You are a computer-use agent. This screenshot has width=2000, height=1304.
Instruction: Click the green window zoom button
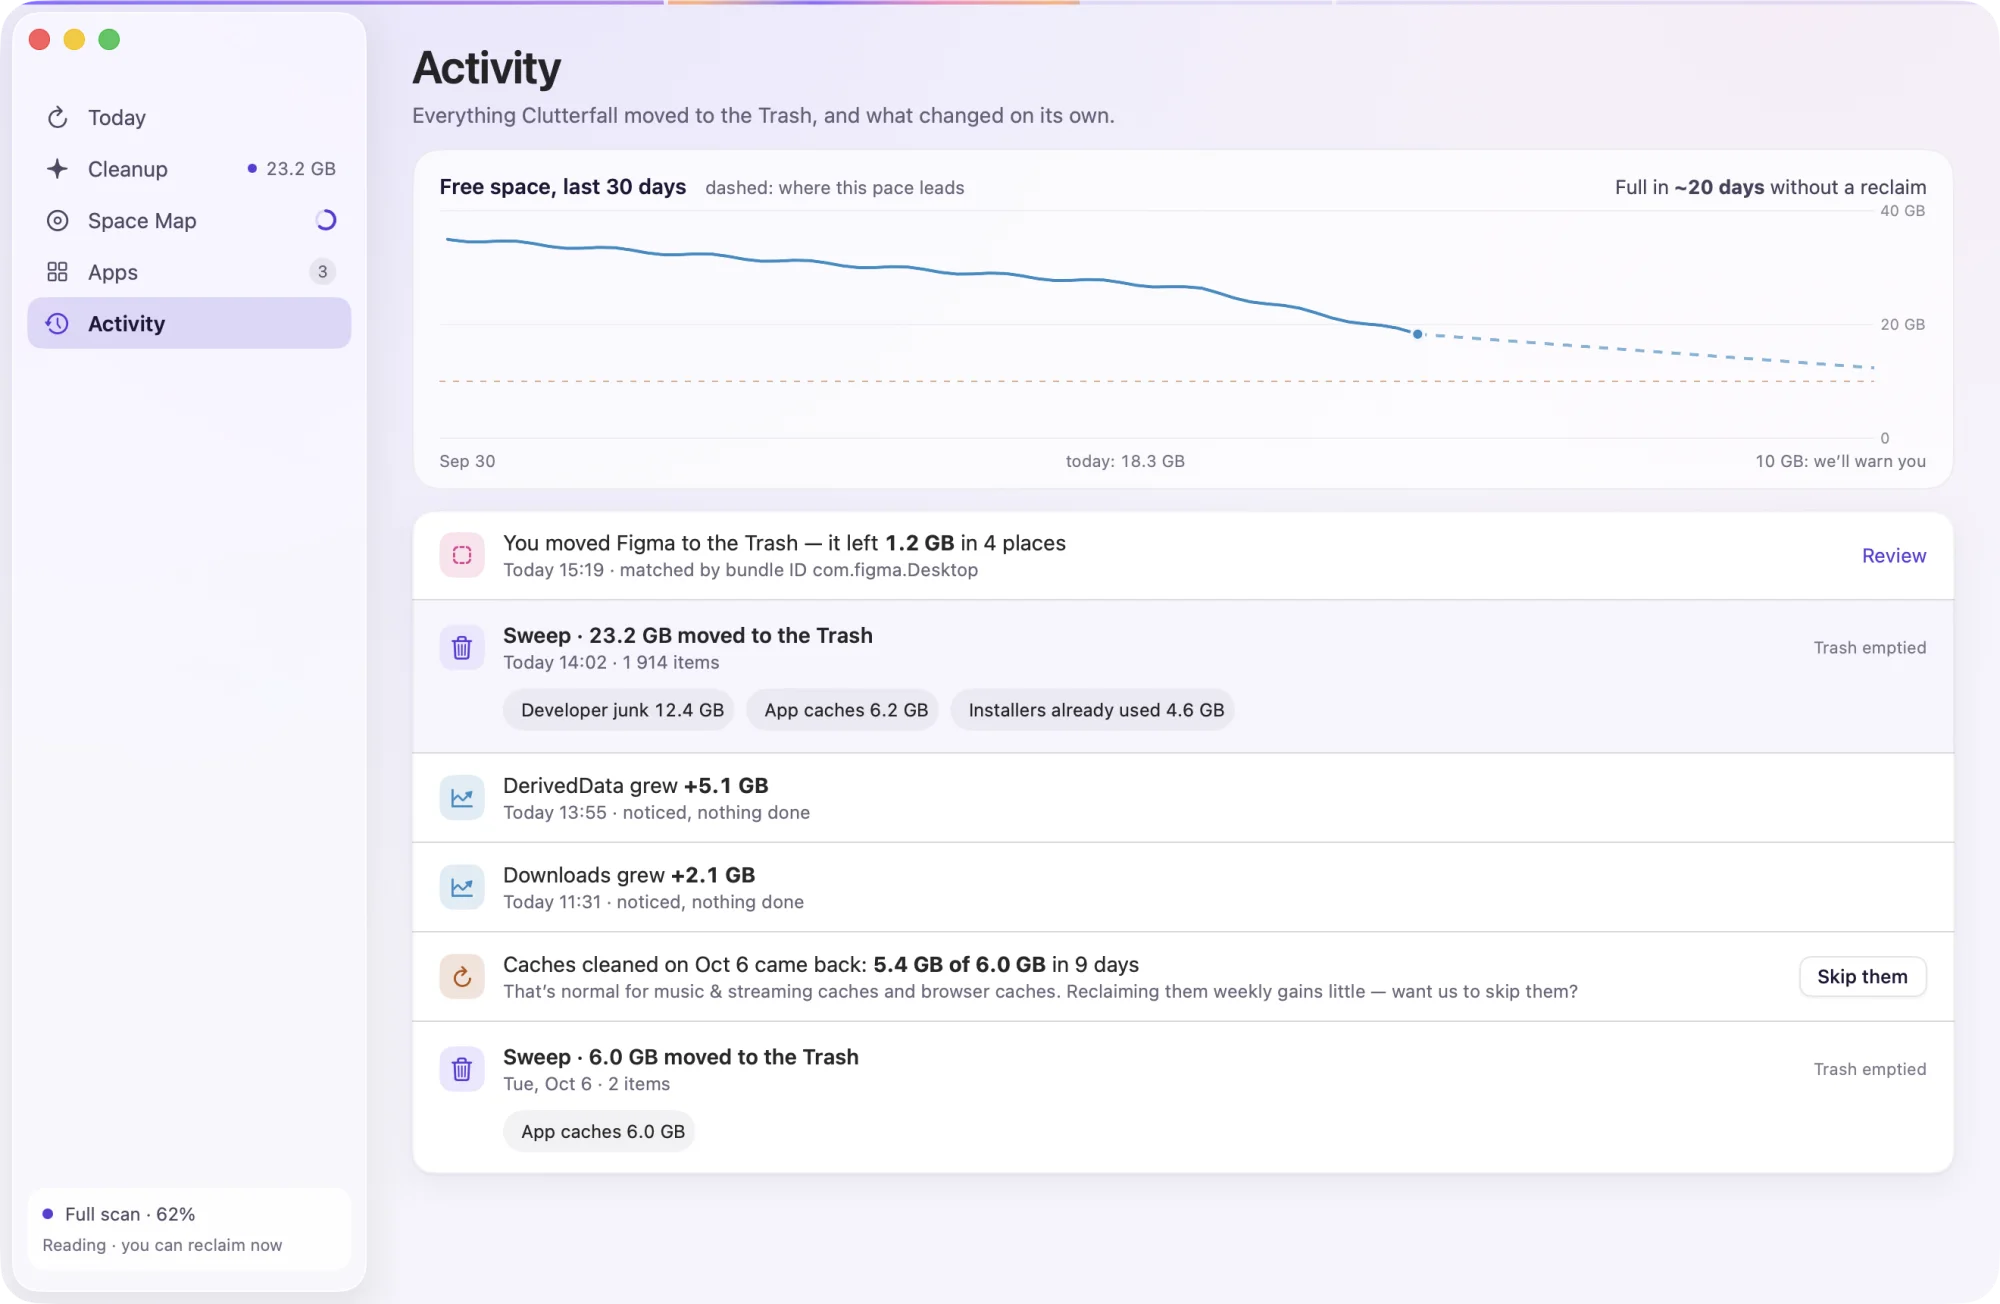109,39
